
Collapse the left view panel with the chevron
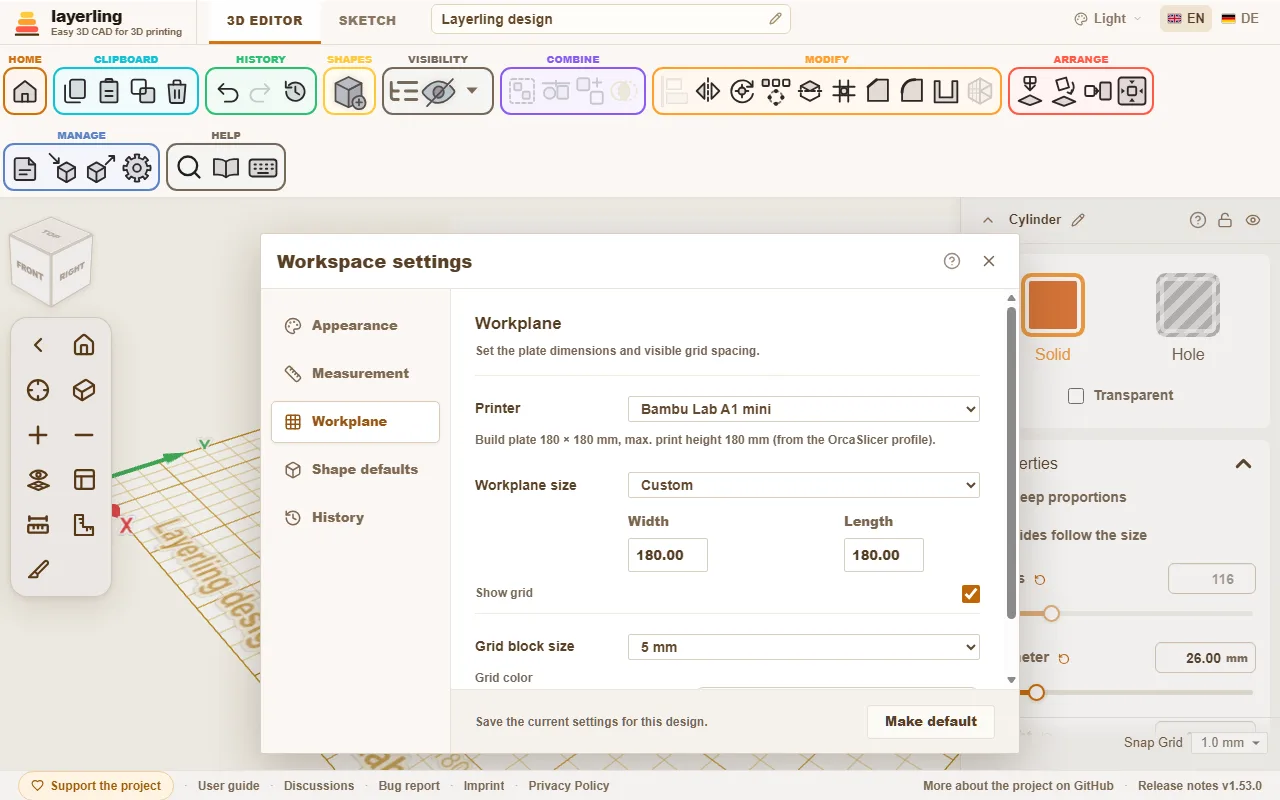coord(38,345)
